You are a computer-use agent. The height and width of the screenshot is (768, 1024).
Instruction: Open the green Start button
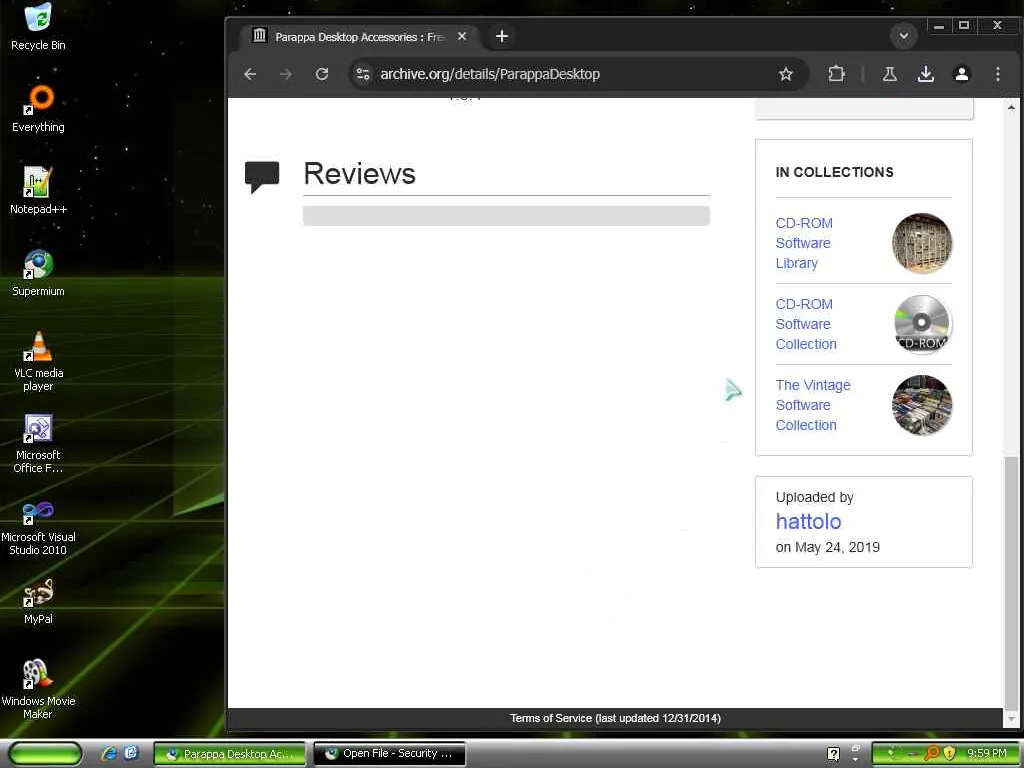(x=46, y=754)
